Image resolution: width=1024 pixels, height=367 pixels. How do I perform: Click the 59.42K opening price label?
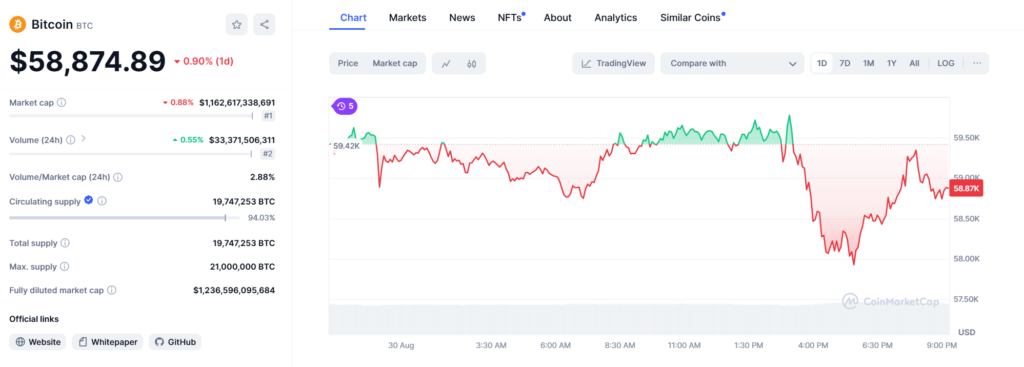[346, 146]
